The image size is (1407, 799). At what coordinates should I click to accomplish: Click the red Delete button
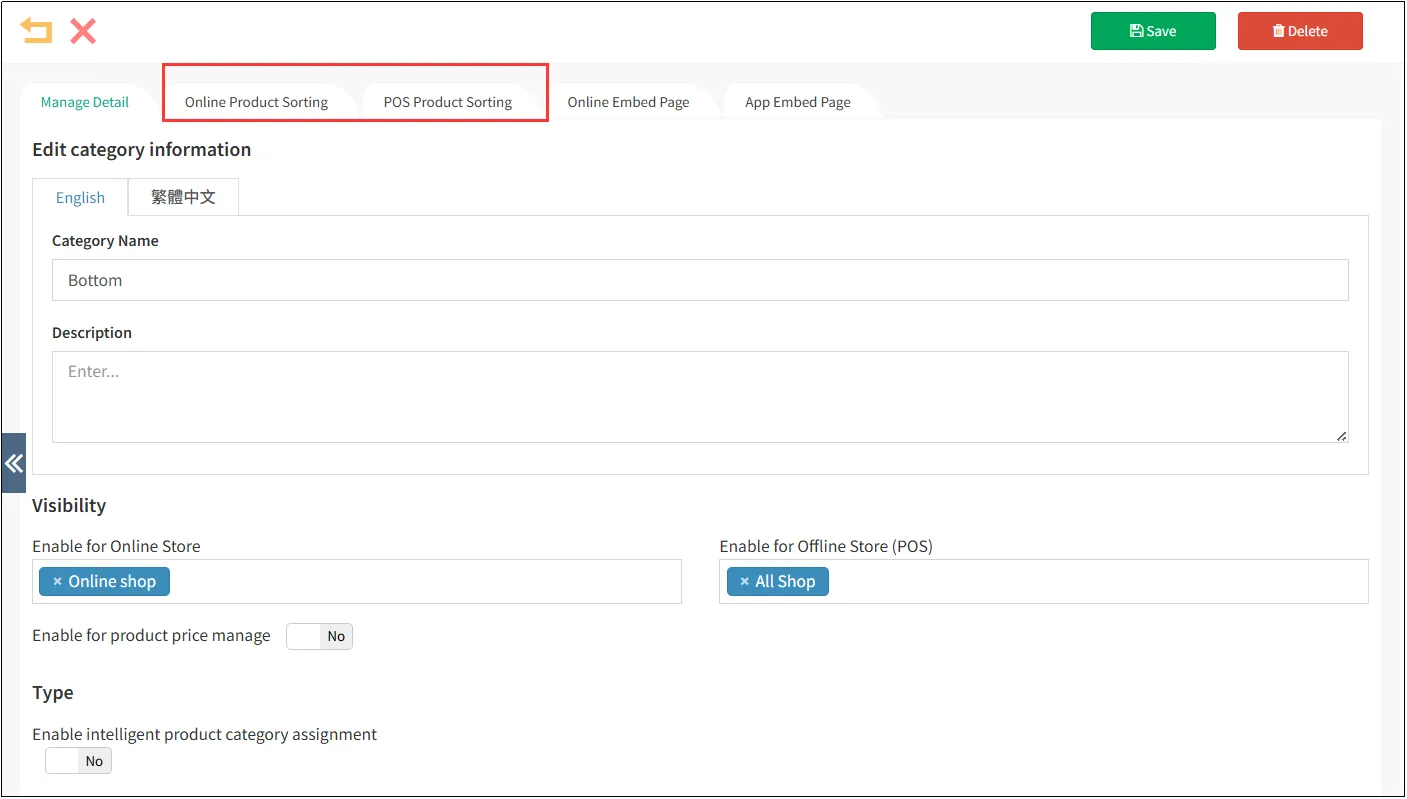coord(1299,31)
